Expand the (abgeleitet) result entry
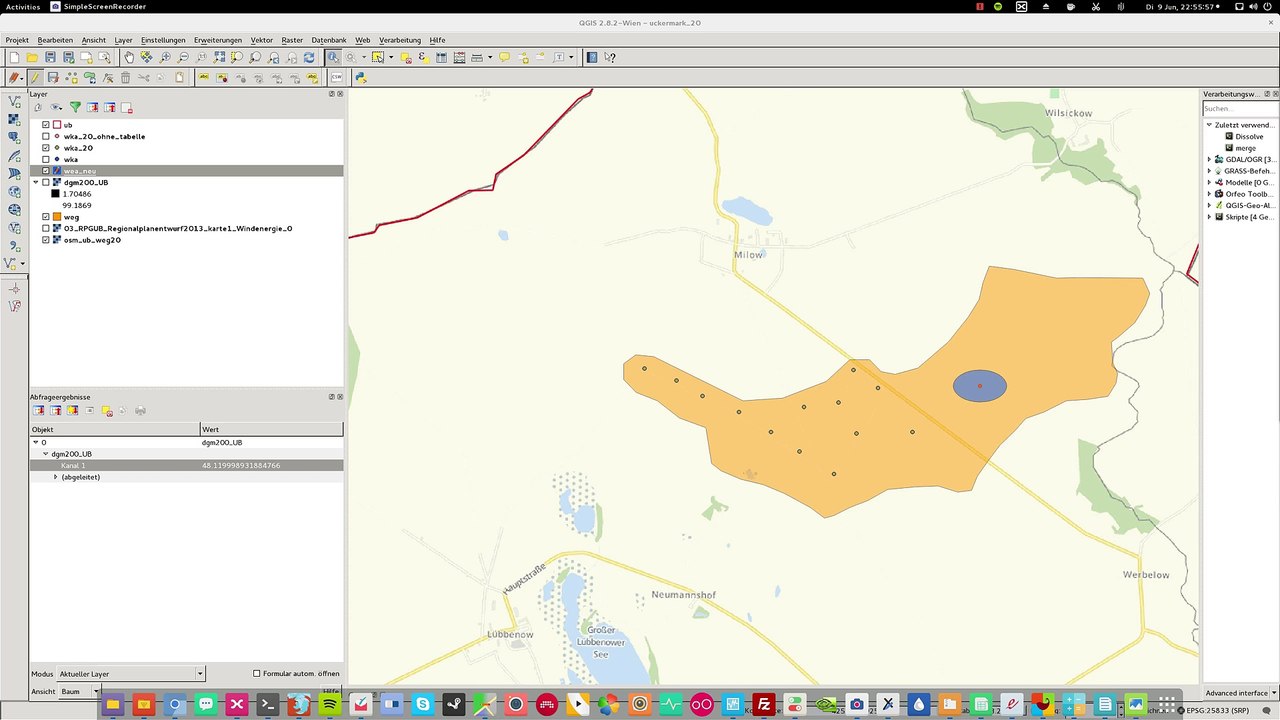 point(56,477)
